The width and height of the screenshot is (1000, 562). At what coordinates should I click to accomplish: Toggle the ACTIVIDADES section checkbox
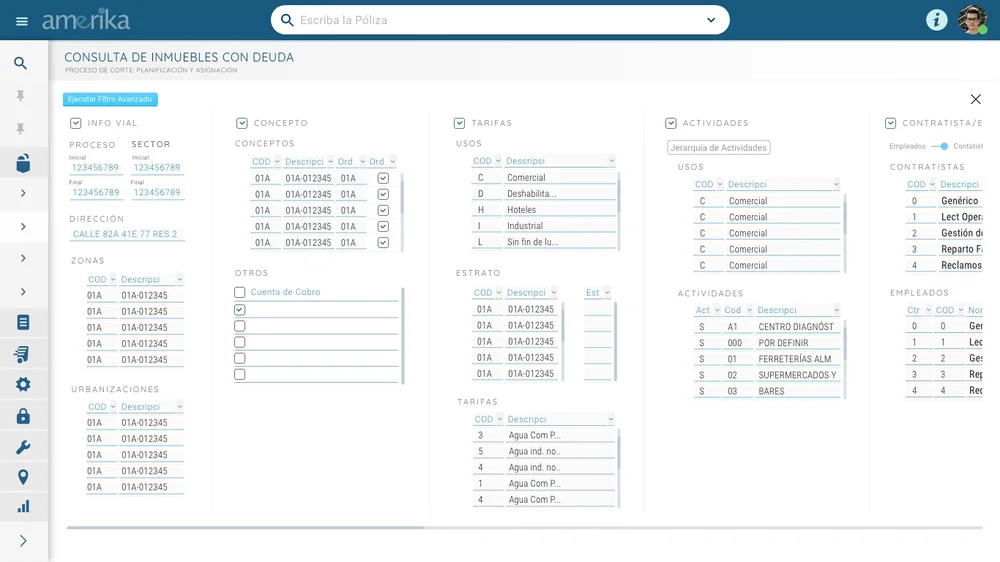coord(670,123)
